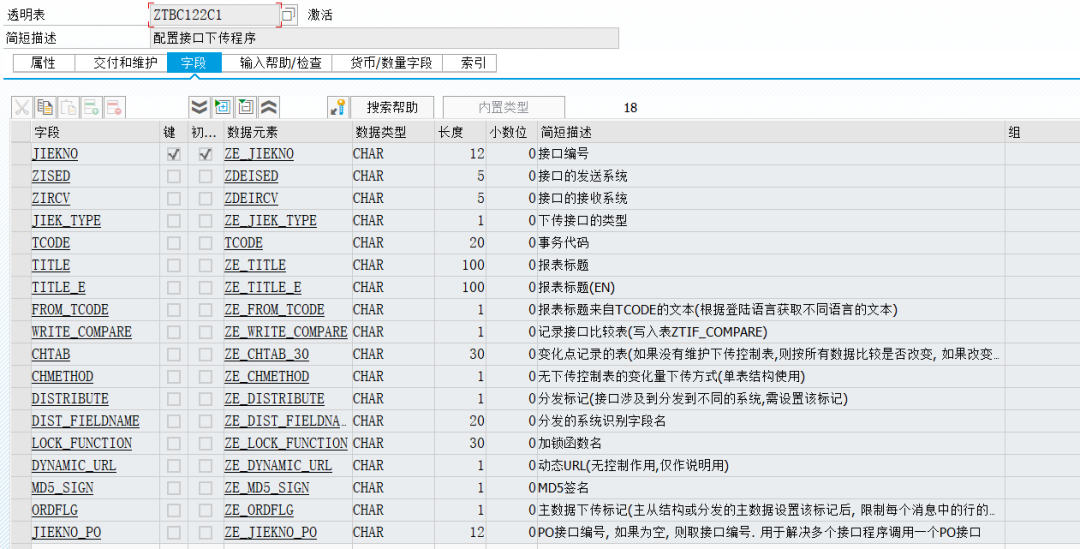Click the 字段 column header
This screenshot has height=549, width=1080.
(95, 132)
